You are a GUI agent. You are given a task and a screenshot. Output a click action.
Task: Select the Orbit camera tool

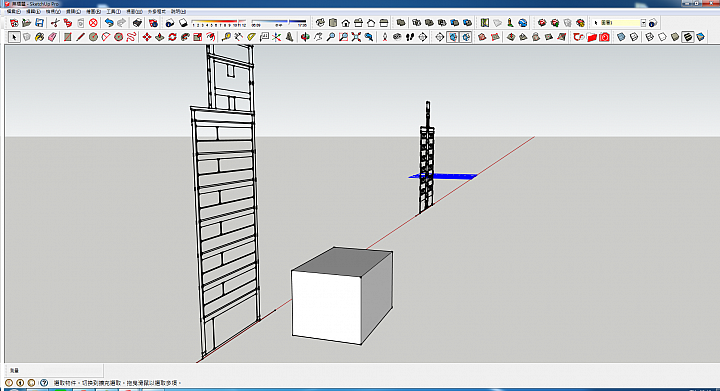(x=305, y=37)
